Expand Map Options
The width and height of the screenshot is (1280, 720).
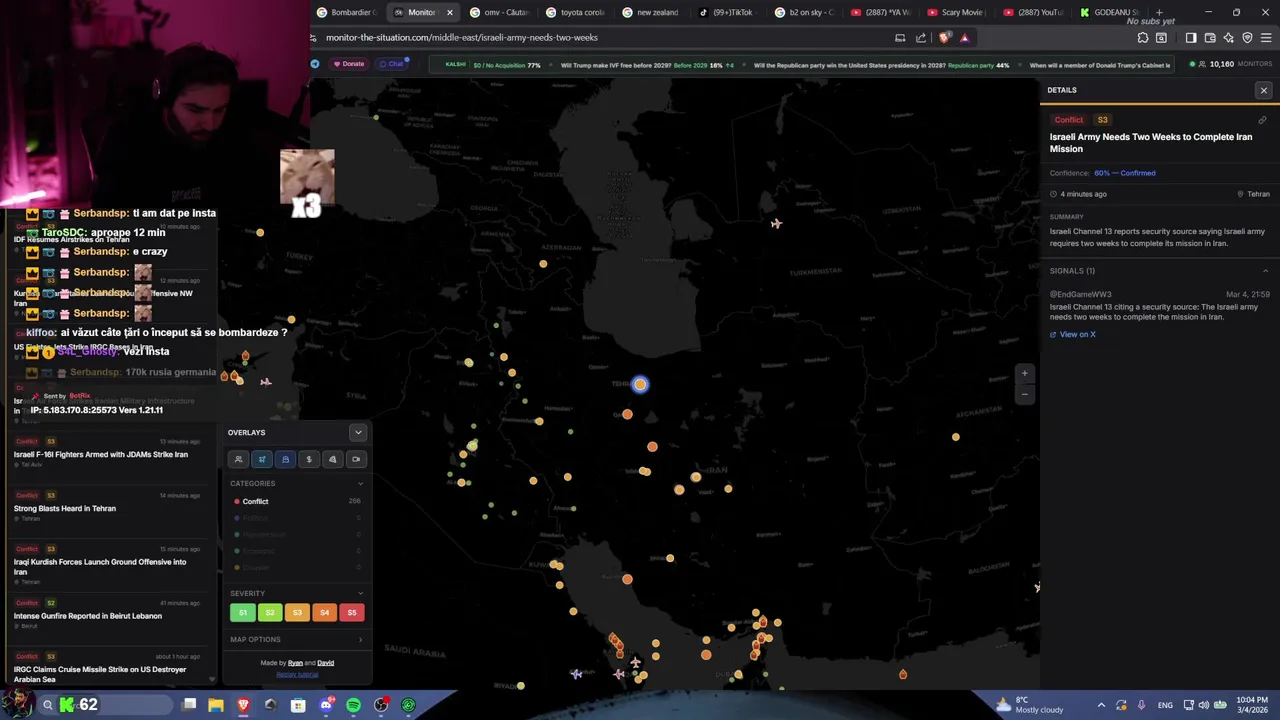click(x=296, y=639)
